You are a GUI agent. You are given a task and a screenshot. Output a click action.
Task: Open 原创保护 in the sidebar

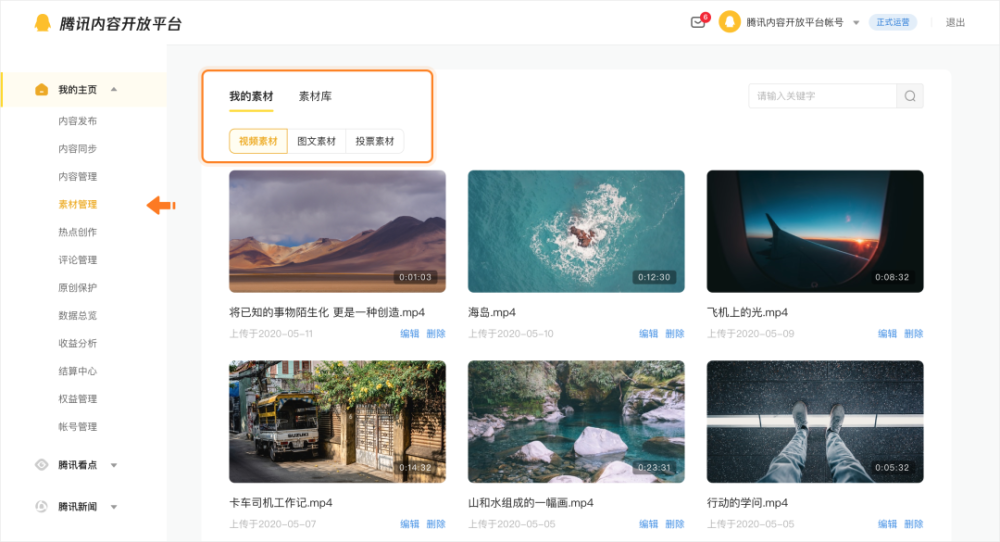(78, 288)
